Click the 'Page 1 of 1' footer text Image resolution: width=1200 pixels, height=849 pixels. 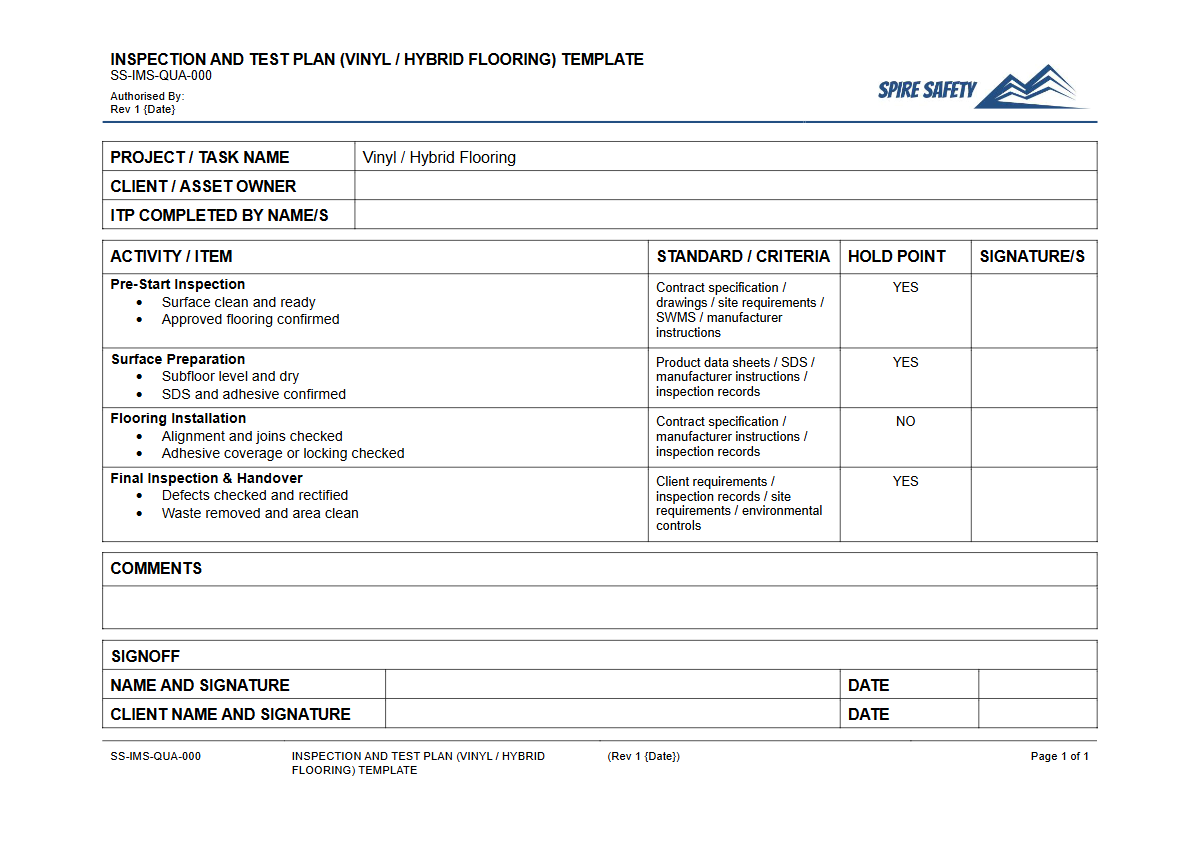[1060, 756]
